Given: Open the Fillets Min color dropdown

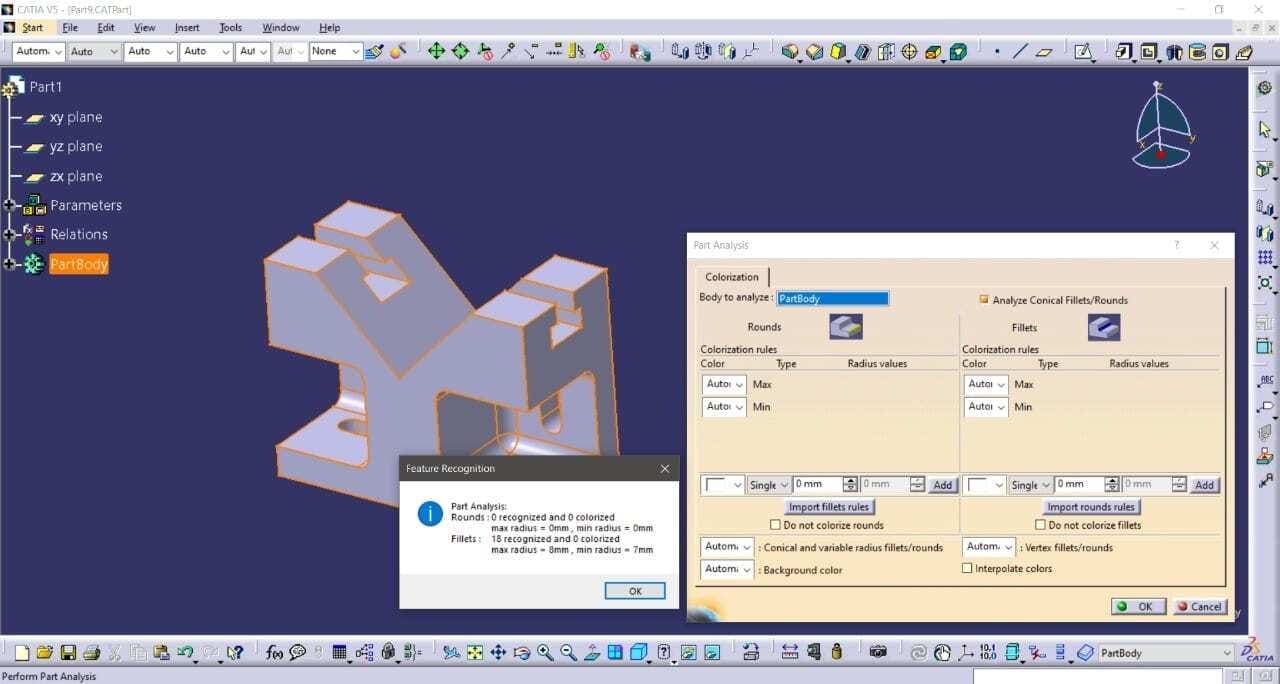Looking at the screenshot, I should click(986, 406).
